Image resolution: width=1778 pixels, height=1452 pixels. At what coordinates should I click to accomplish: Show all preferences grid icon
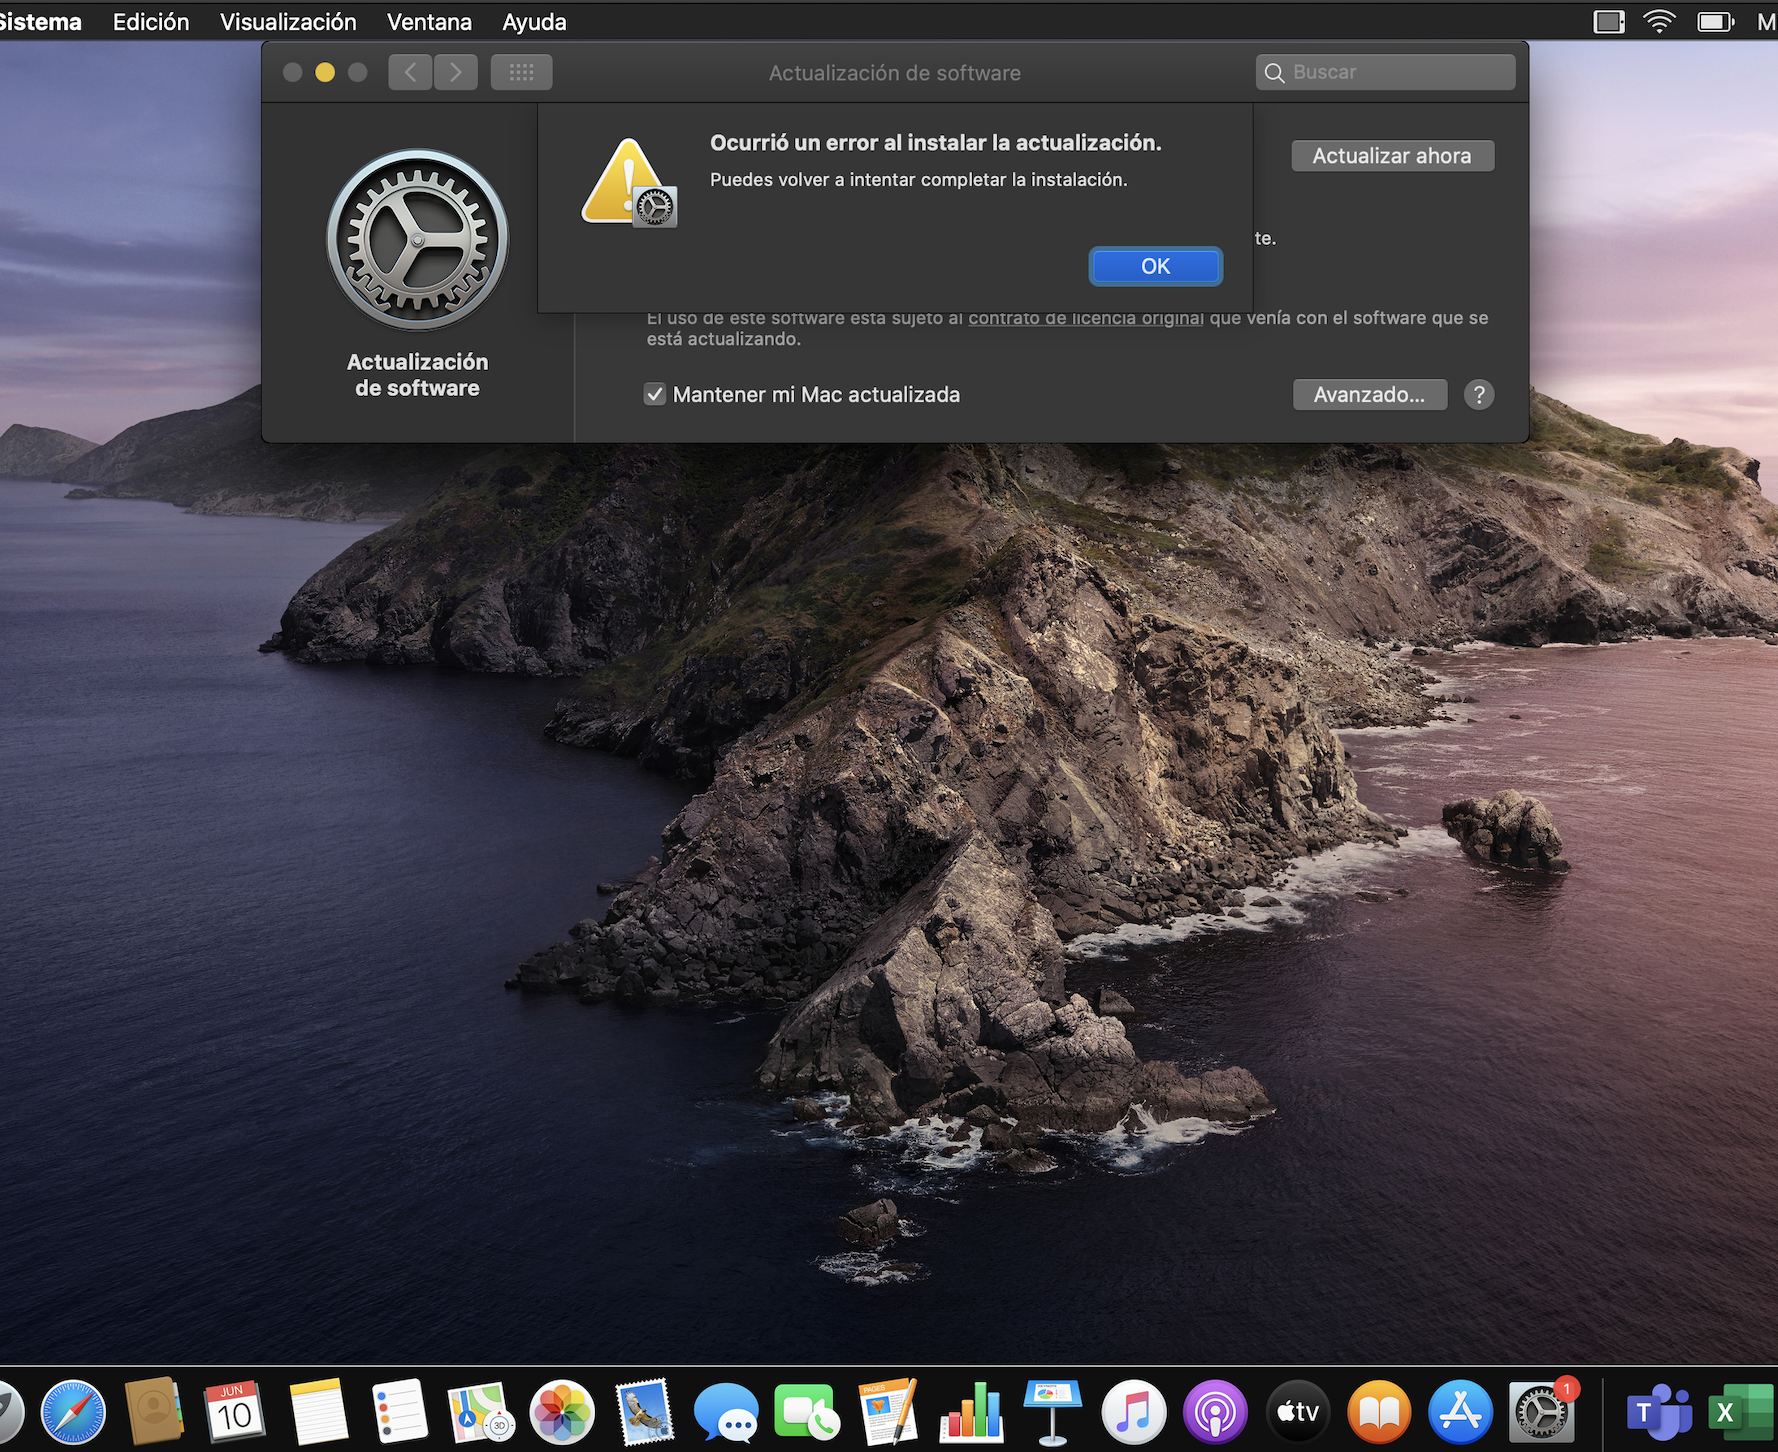[521, 72]
